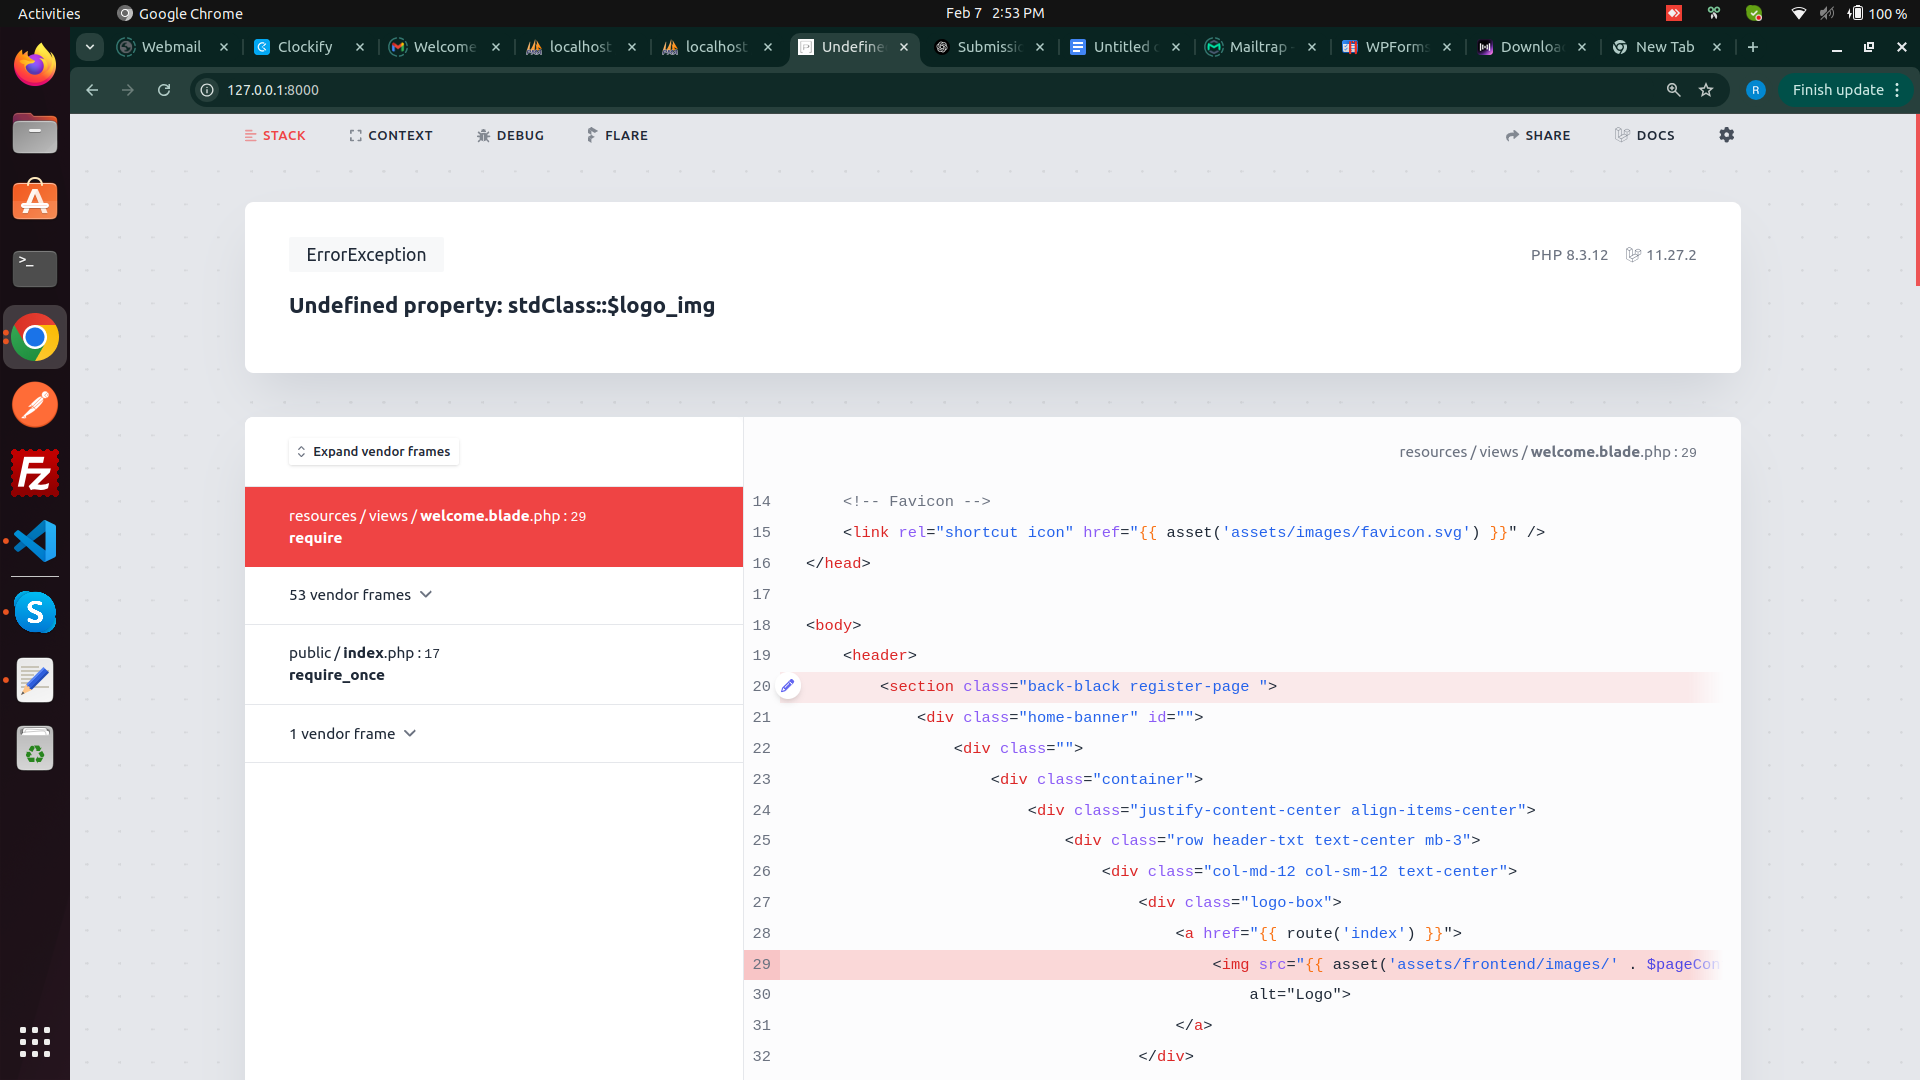Image resolution: width=1920 pixels, height=1080 pixels.
Task: Open the Flare tab
Action: [x=617, y=135]
